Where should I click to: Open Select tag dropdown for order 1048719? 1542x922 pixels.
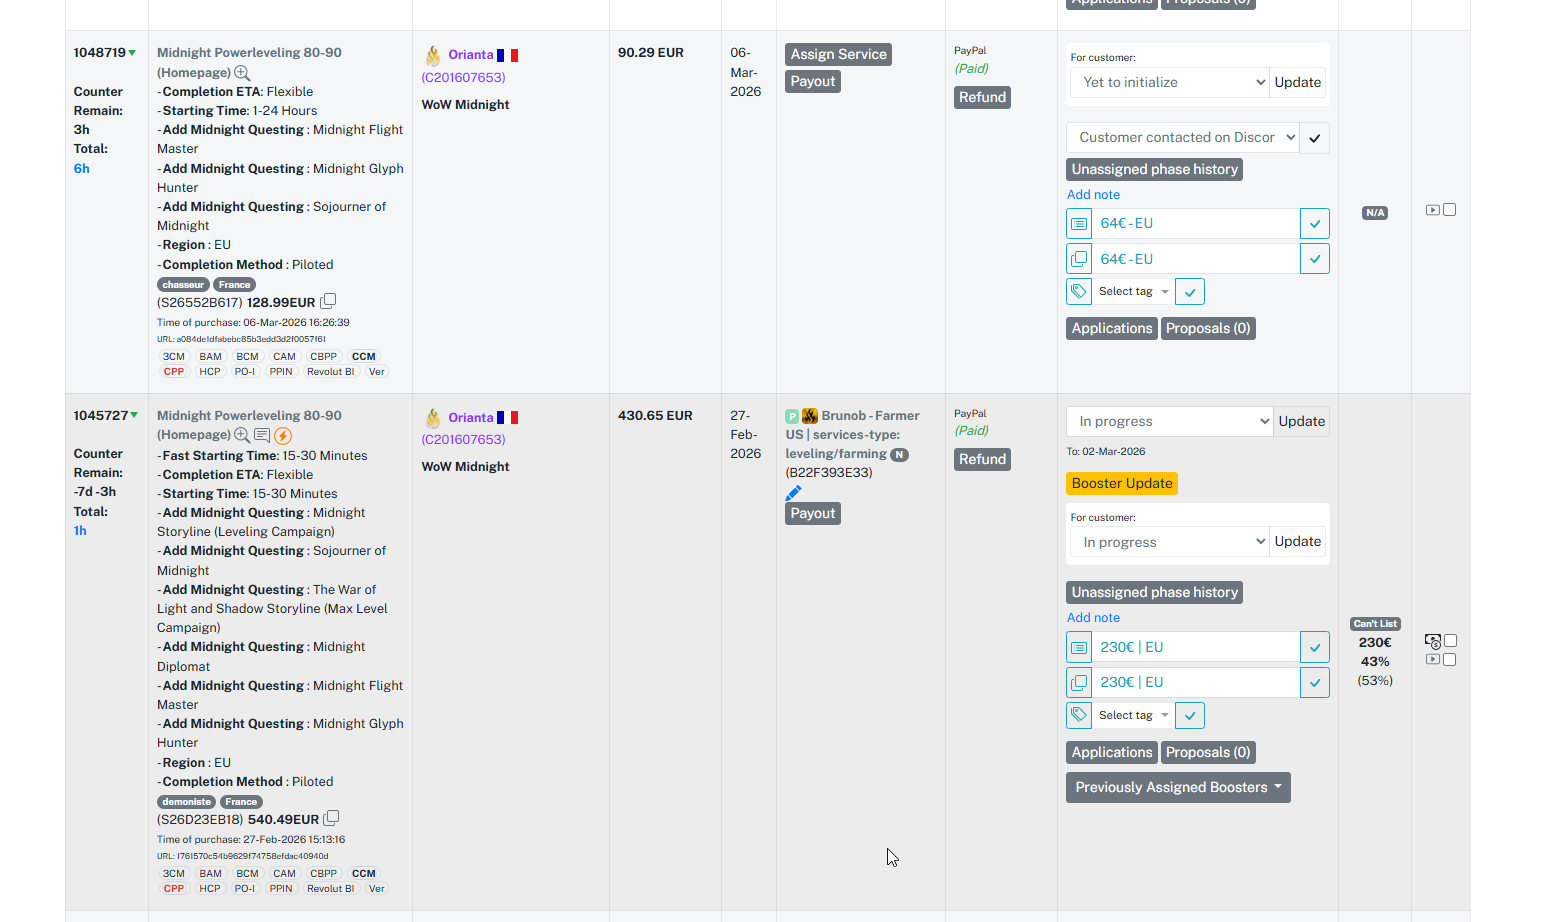(1133, 292)
